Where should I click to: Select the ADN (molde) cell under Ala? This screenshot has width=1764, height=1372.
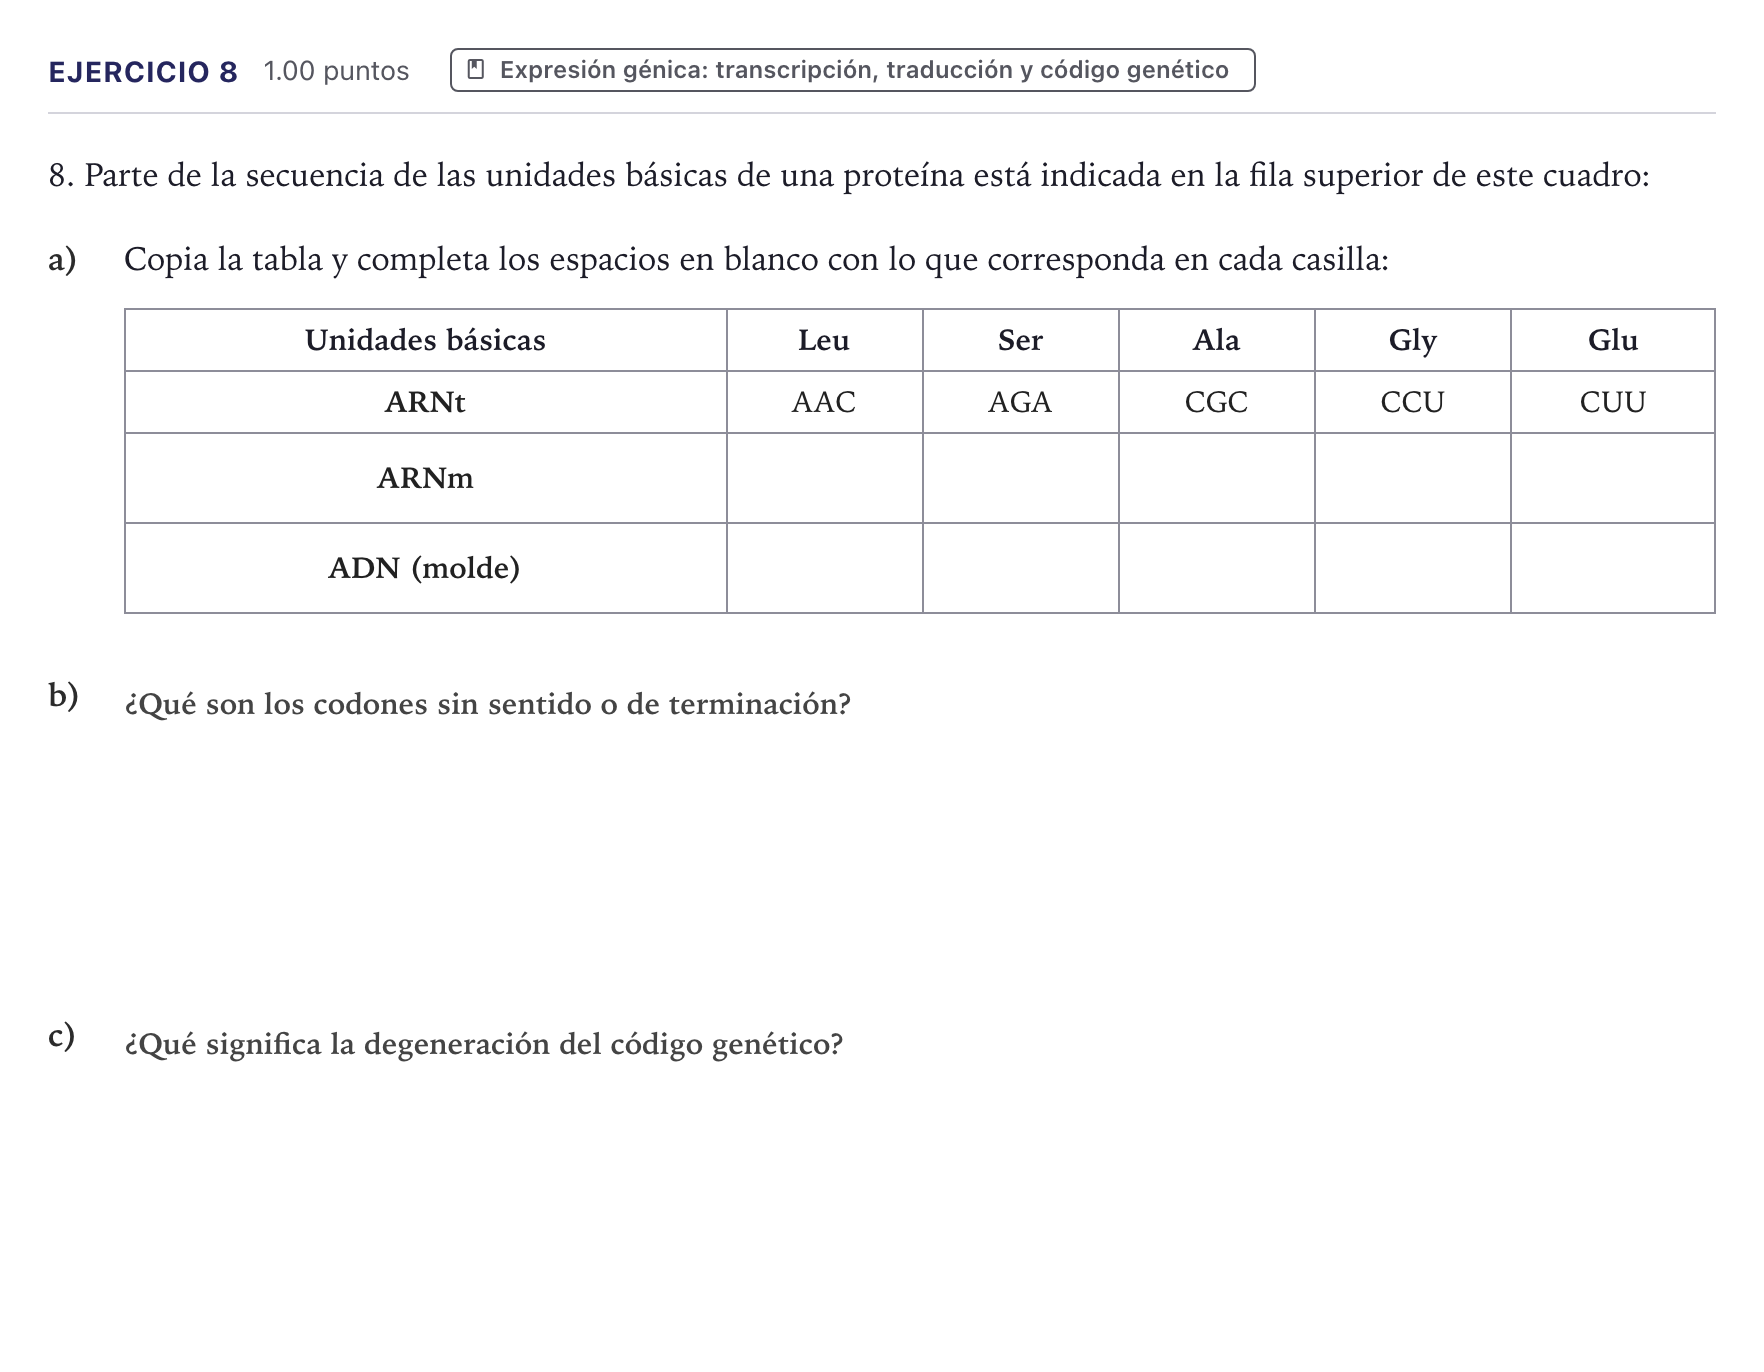coord(1216,568)
